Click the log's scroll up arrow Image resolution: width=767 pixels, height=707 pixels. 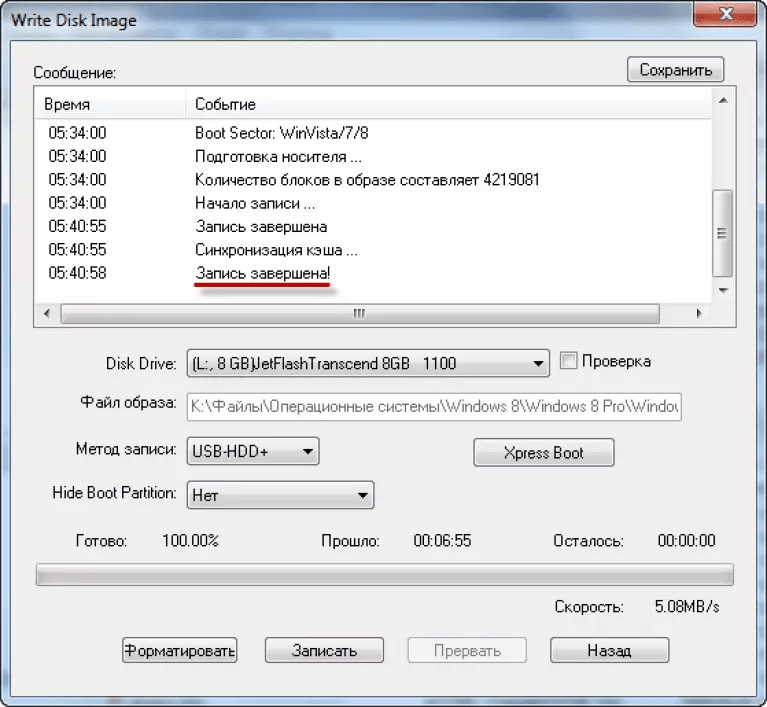click(x=723, y=100)
